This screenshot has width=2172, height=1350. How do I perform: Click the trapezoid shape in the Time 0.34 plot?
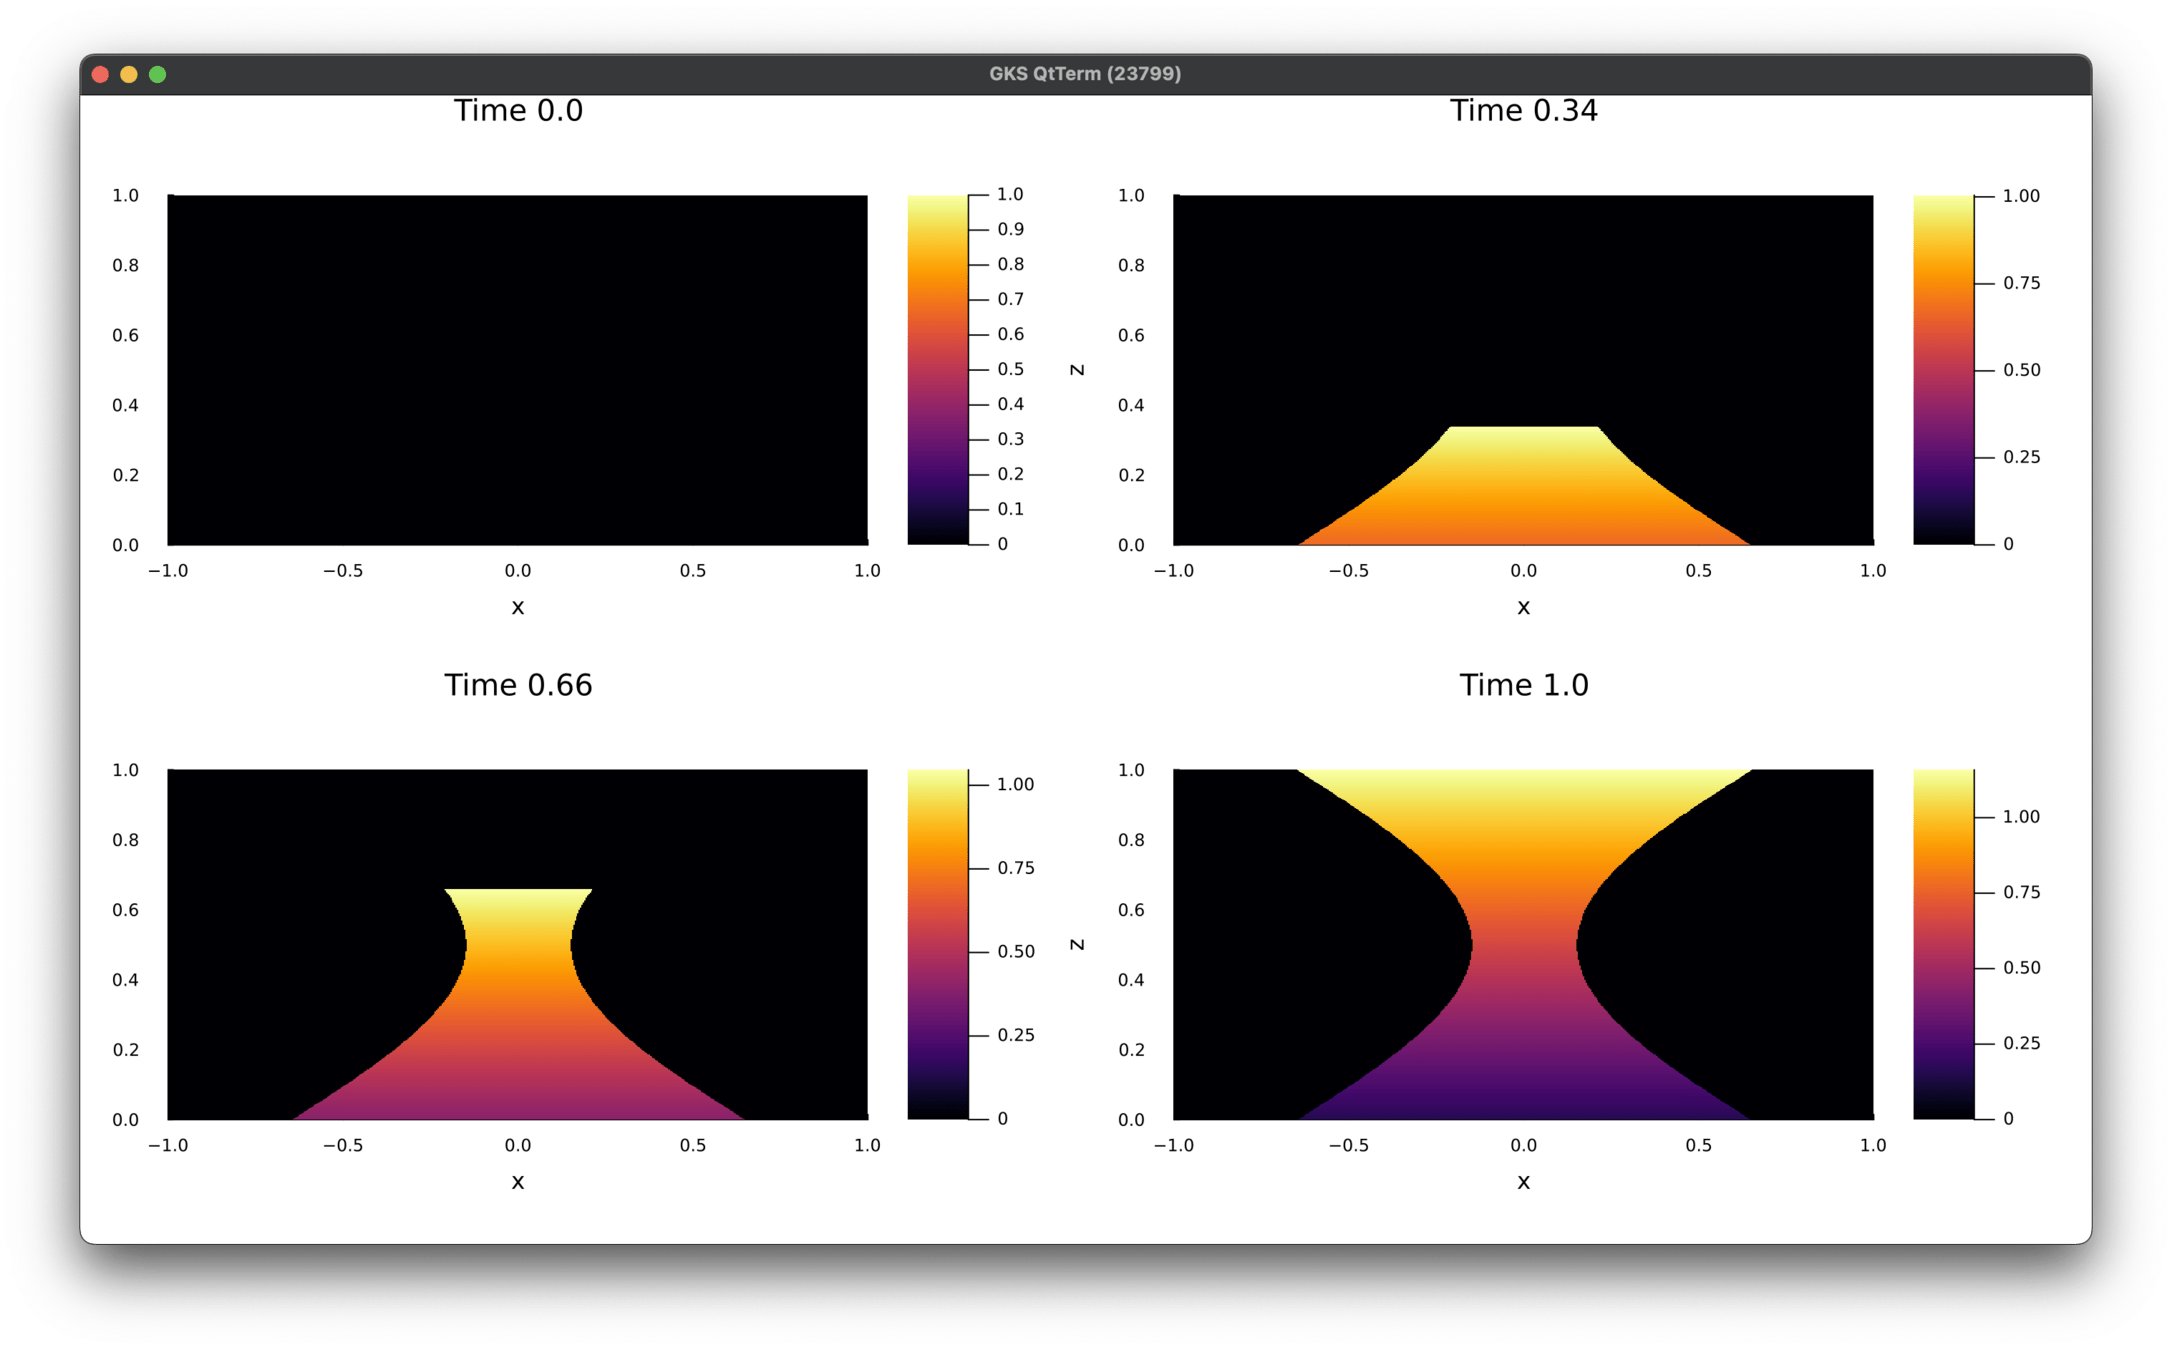click(x=1523, y=490)
